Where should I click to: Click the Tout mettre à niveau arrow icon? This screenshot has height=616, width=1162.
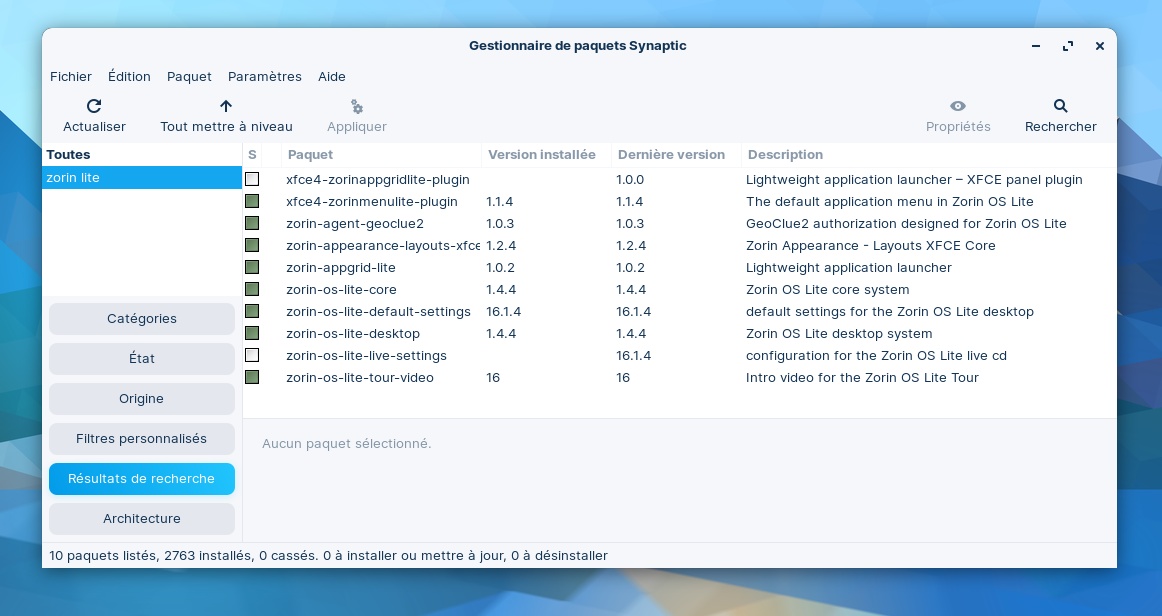[226, 106]
